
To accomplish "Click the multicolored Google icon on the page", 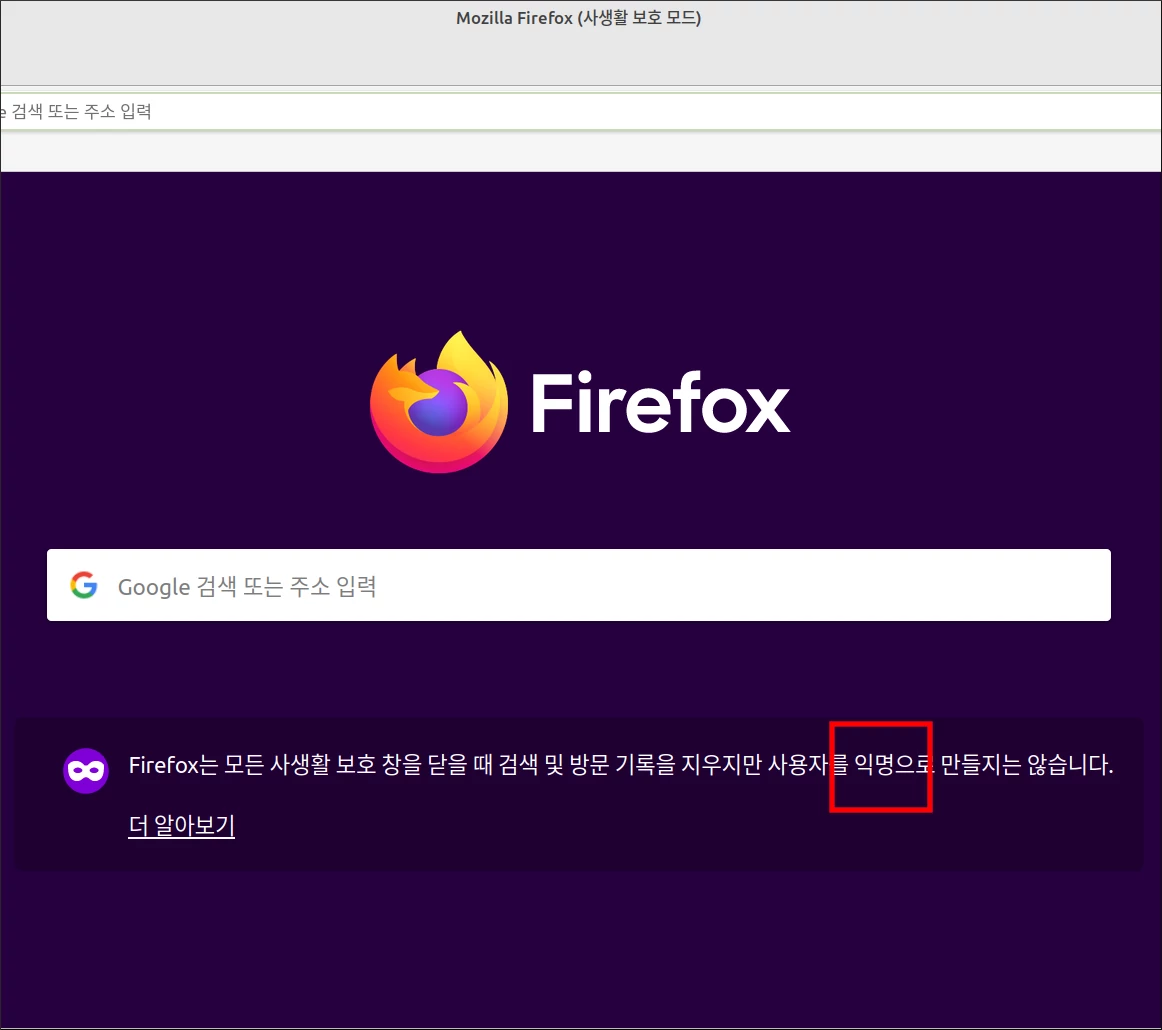I will coord(85,585).
